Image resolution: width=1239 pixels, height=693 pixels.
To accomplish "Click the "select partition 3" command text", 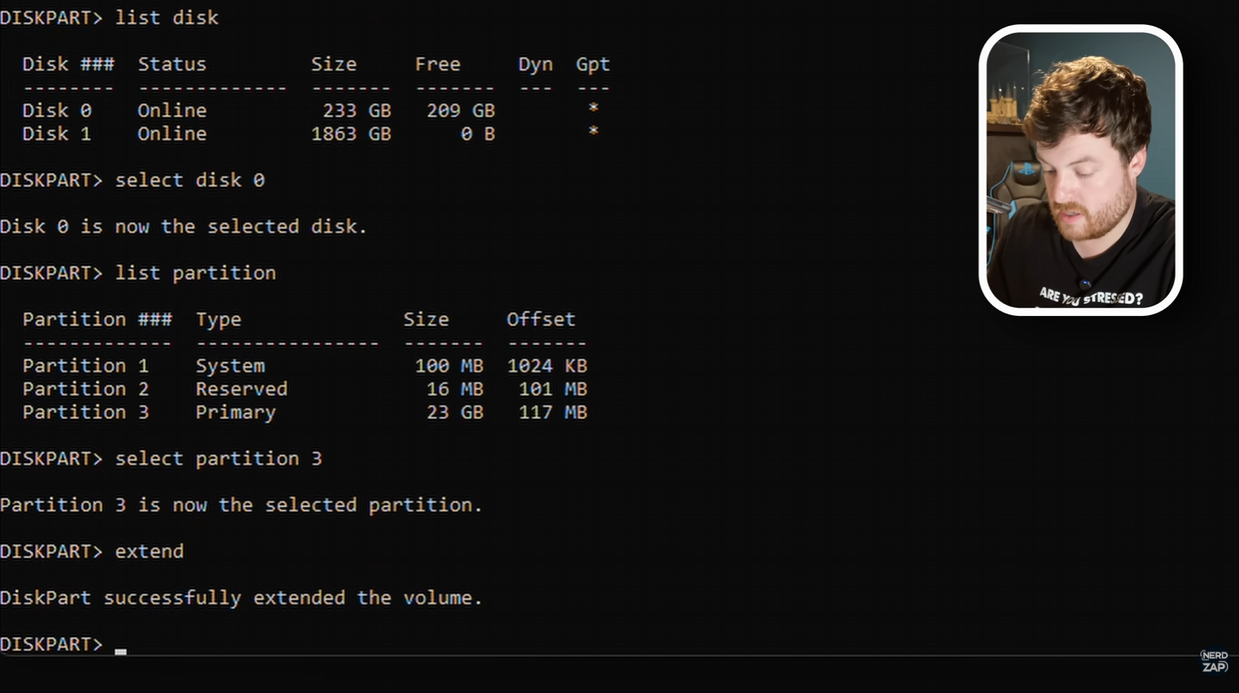I will (219, 459).
